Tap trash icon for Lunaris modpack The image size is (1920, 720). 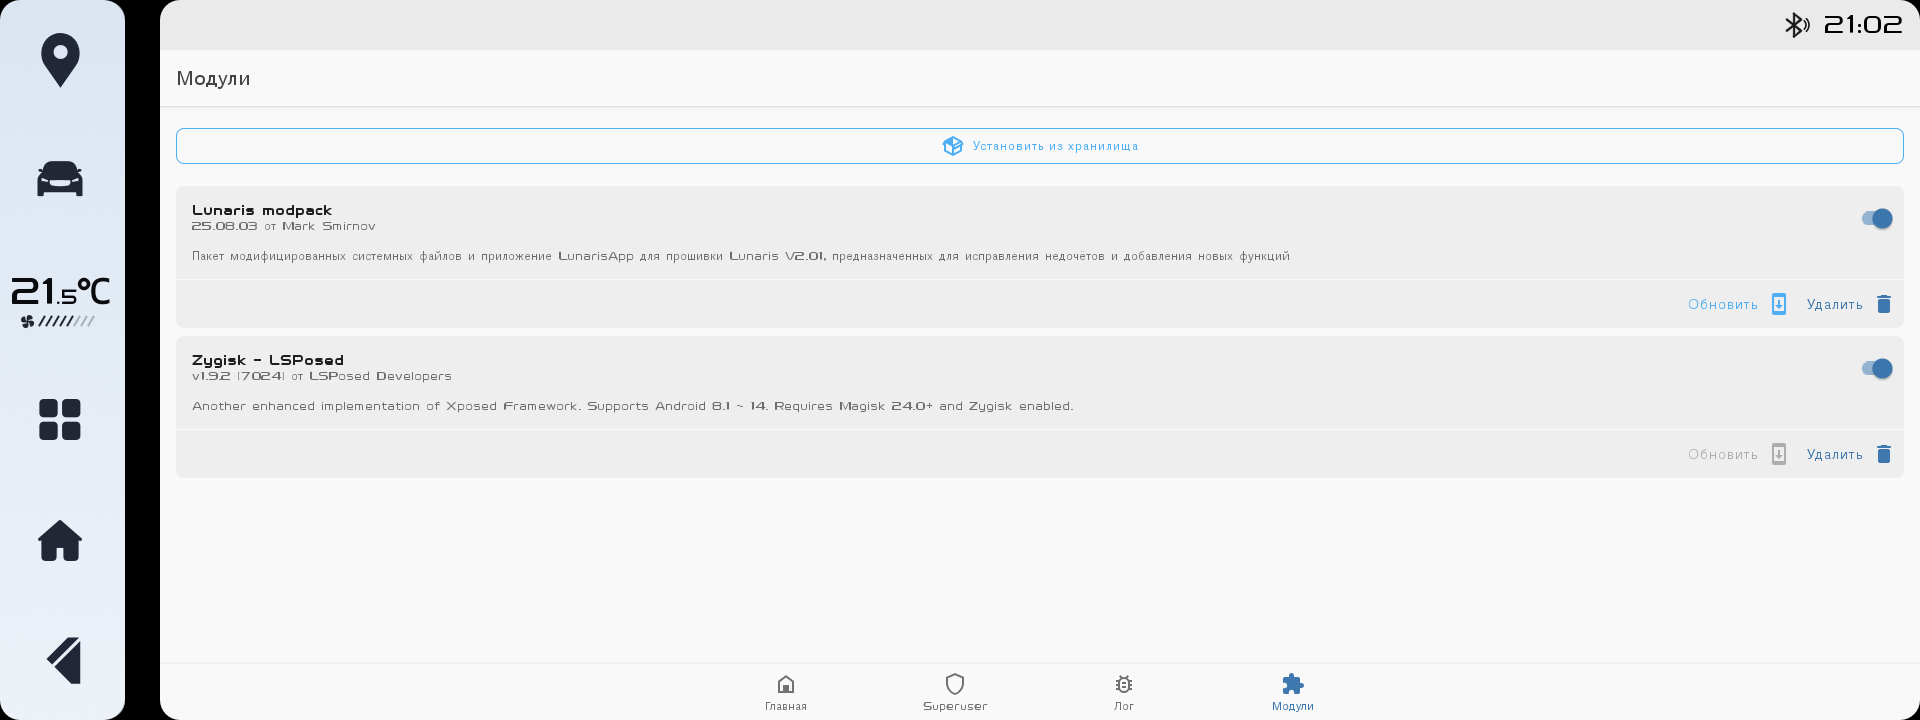pos(1884,304)
